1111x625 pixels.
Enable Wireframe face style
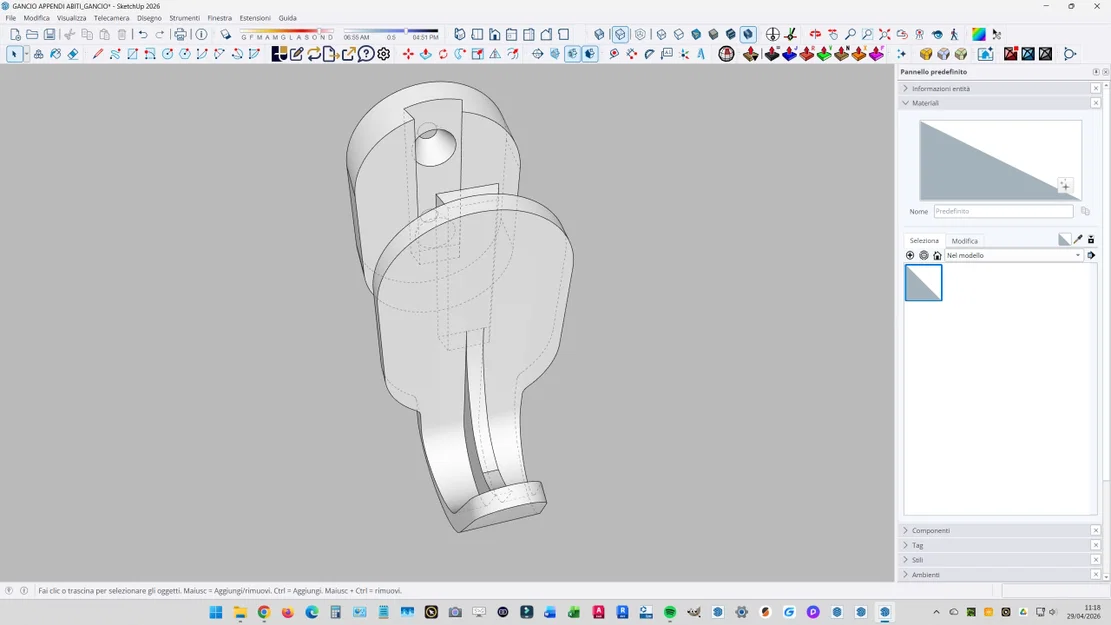[x=661, y=34]
